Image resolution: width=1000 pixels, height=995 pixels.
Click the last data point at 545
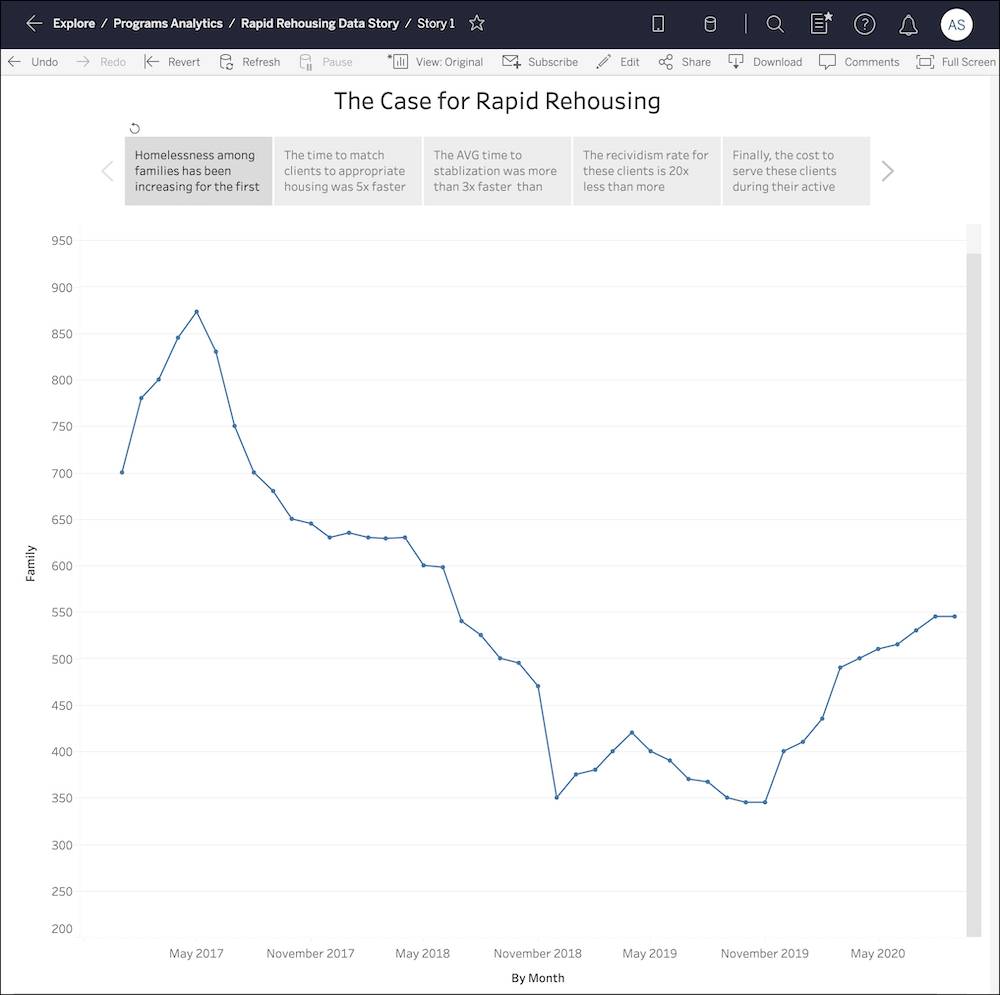coord(955,617)
